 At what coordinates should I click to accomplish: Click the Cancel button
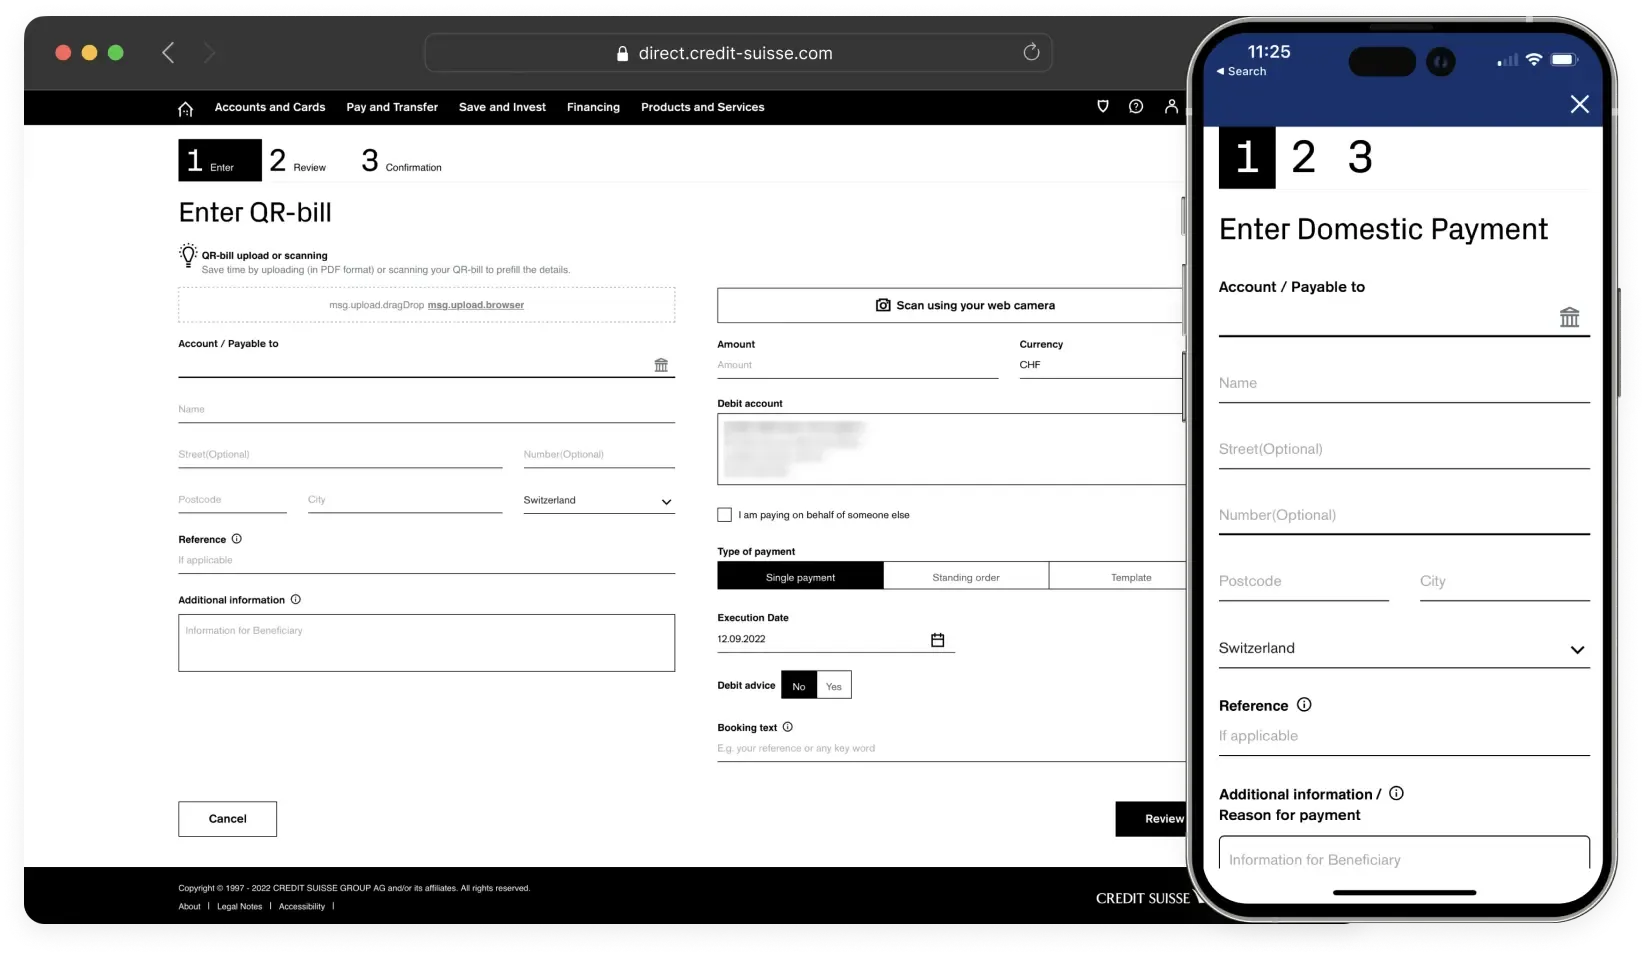coord(227,818)
